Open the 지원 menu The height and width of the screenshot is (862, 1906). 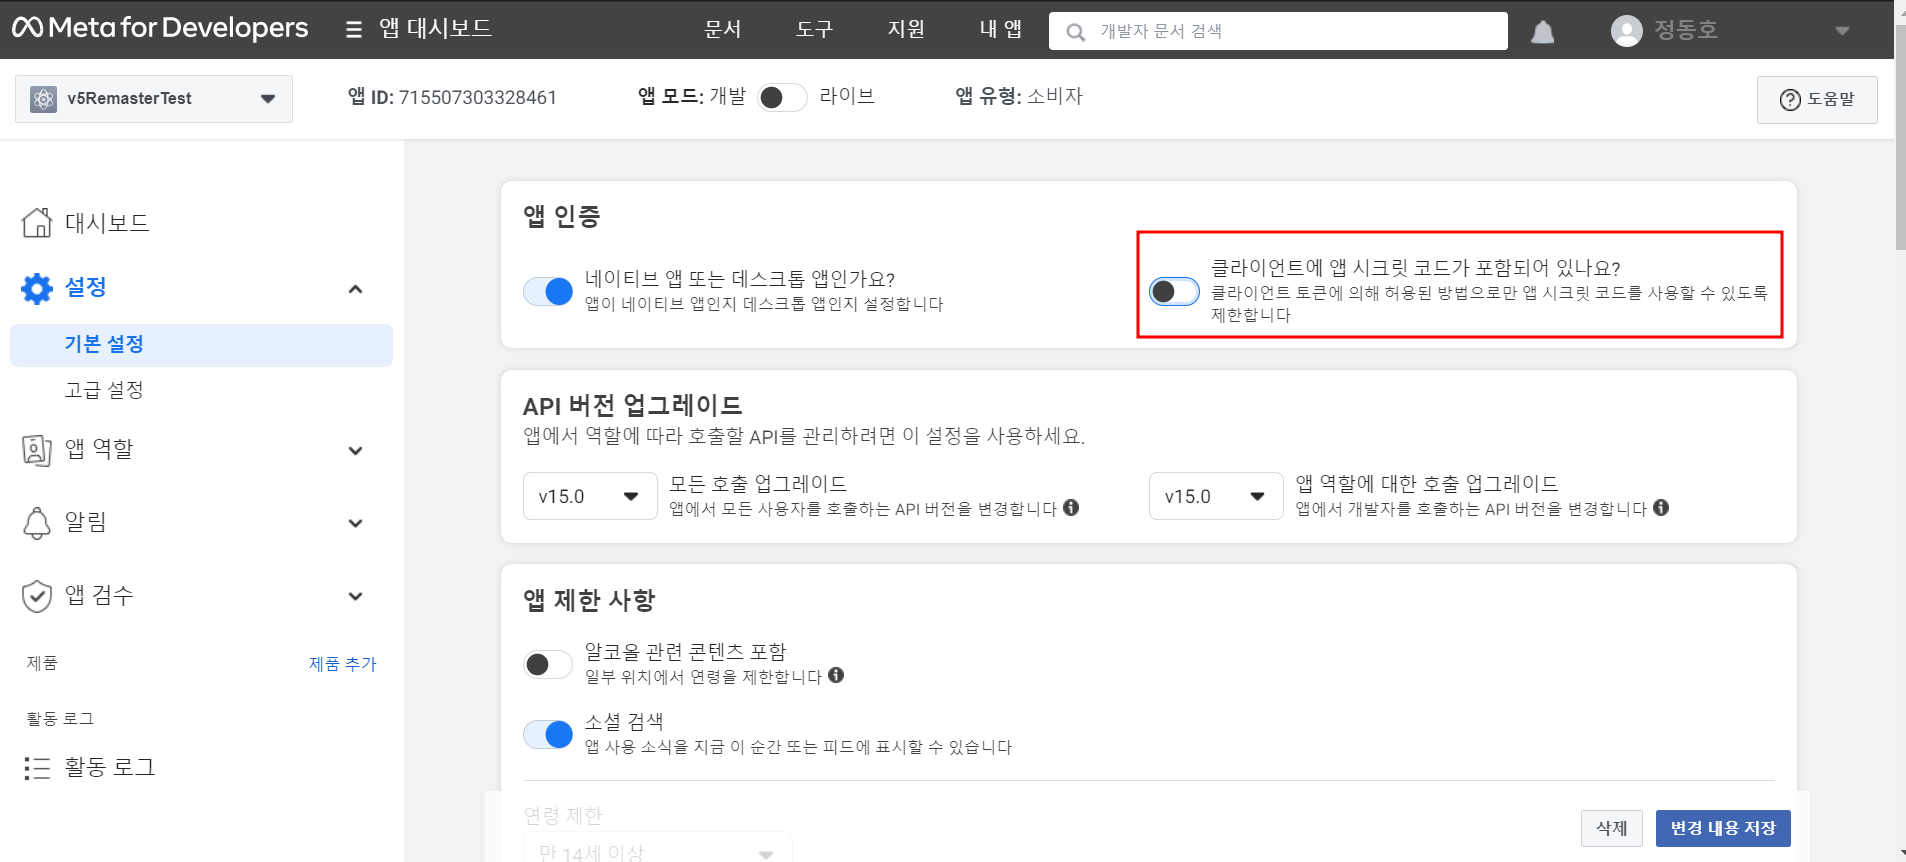(x=906, y=30)
